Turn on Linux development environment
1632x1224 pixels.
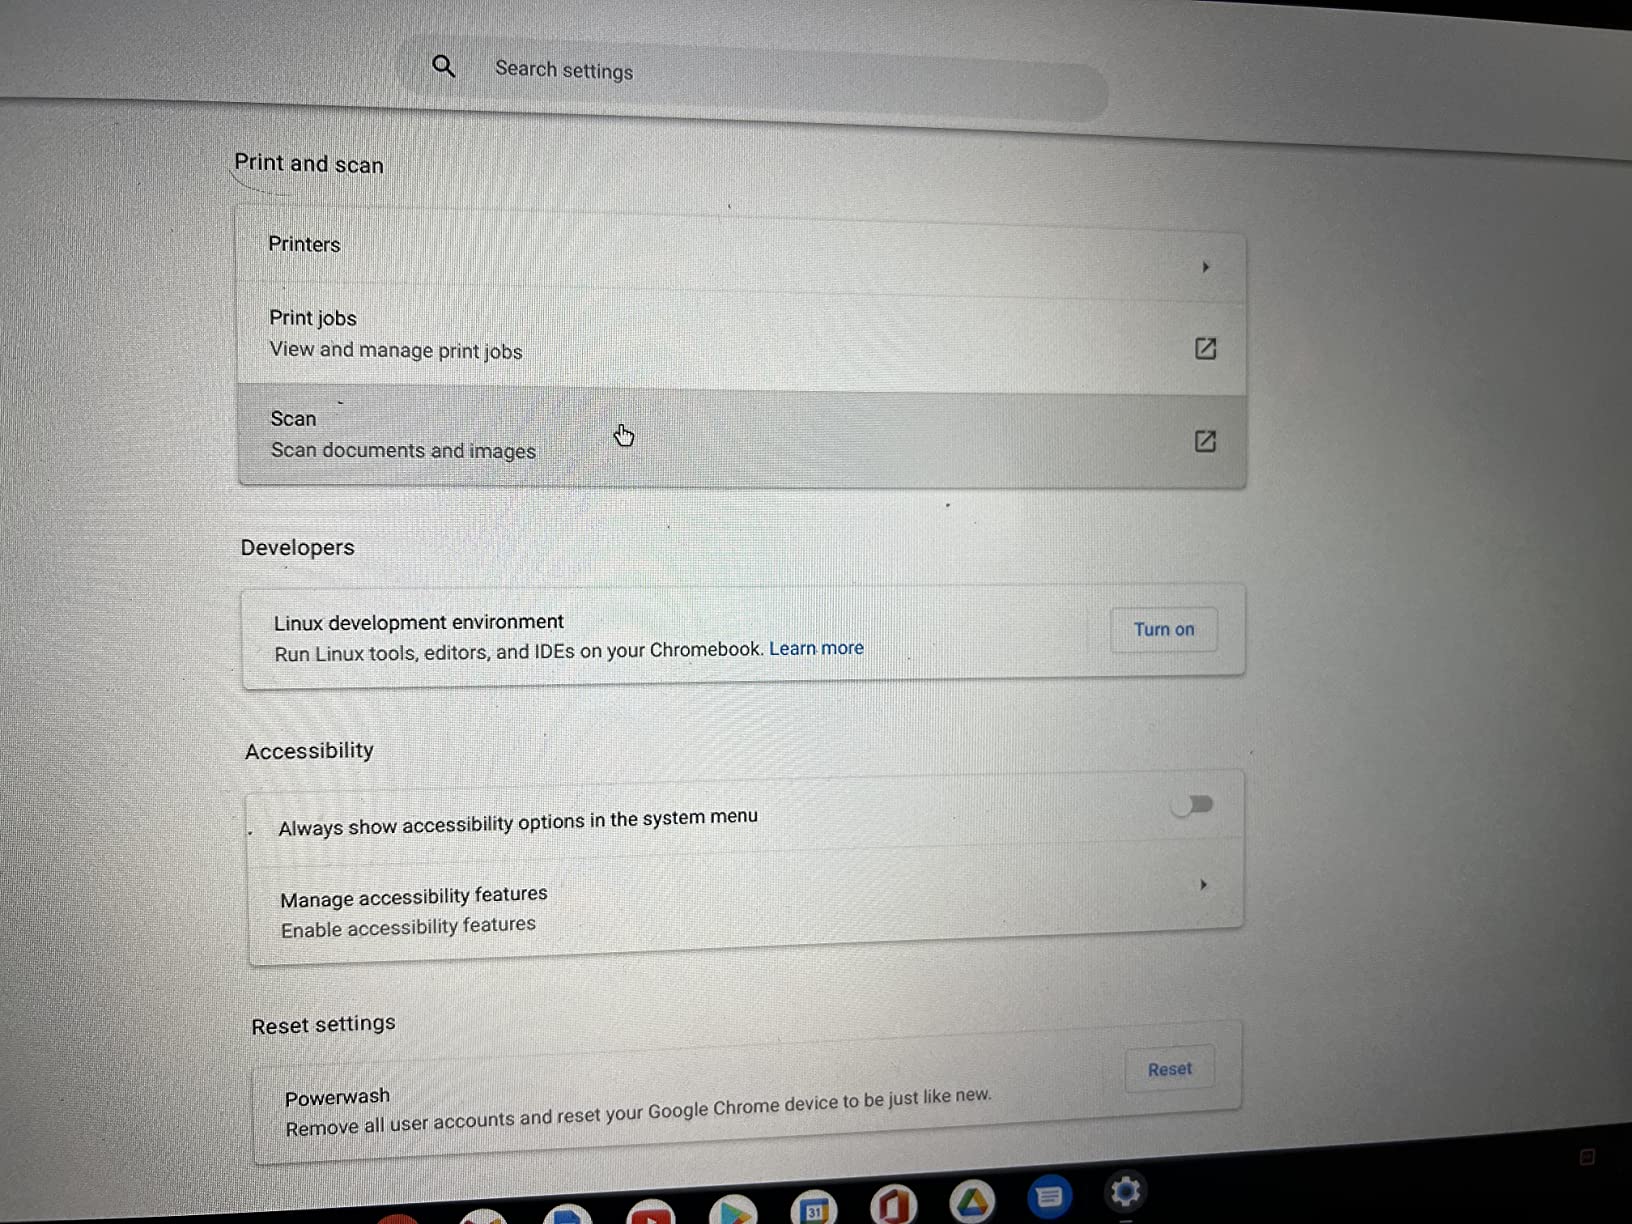click(1163, 629)
